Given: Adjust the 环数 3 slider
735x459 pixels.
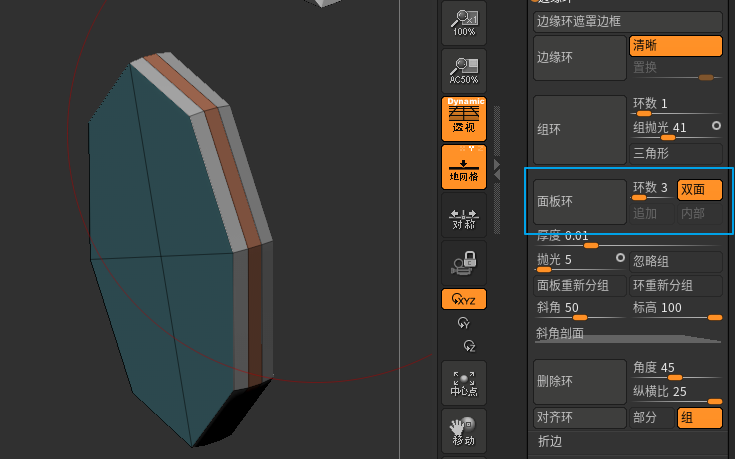Looking at the screenshot, I should [x=652, y=190].
